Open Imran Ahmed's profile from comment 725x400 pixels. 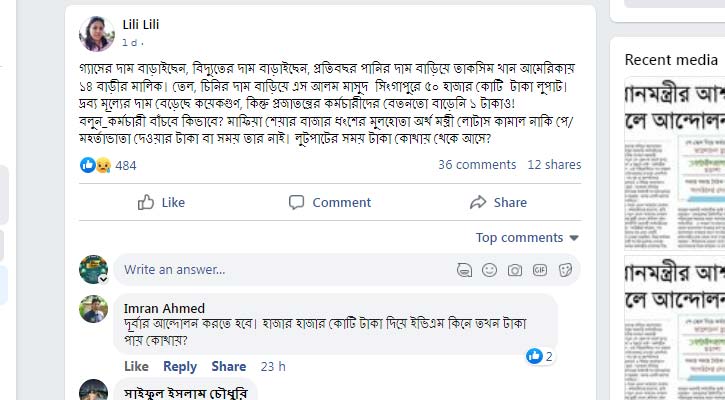[x=164, y=307]
